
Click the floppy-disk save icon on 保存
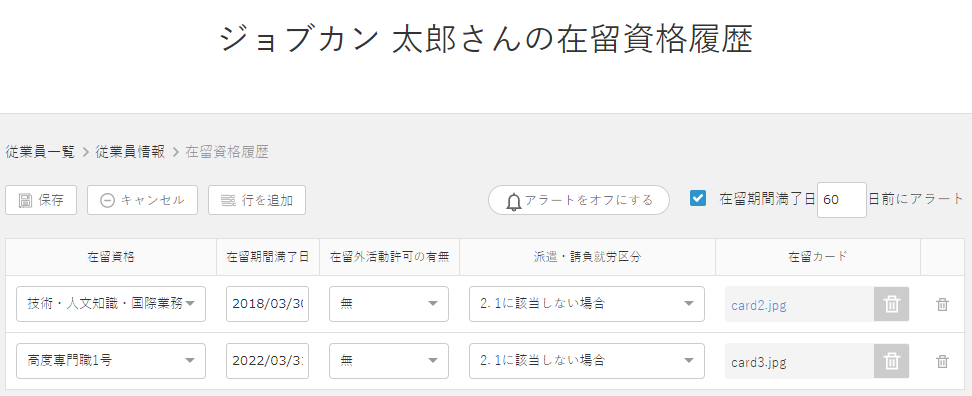click(x=25, y=200)
